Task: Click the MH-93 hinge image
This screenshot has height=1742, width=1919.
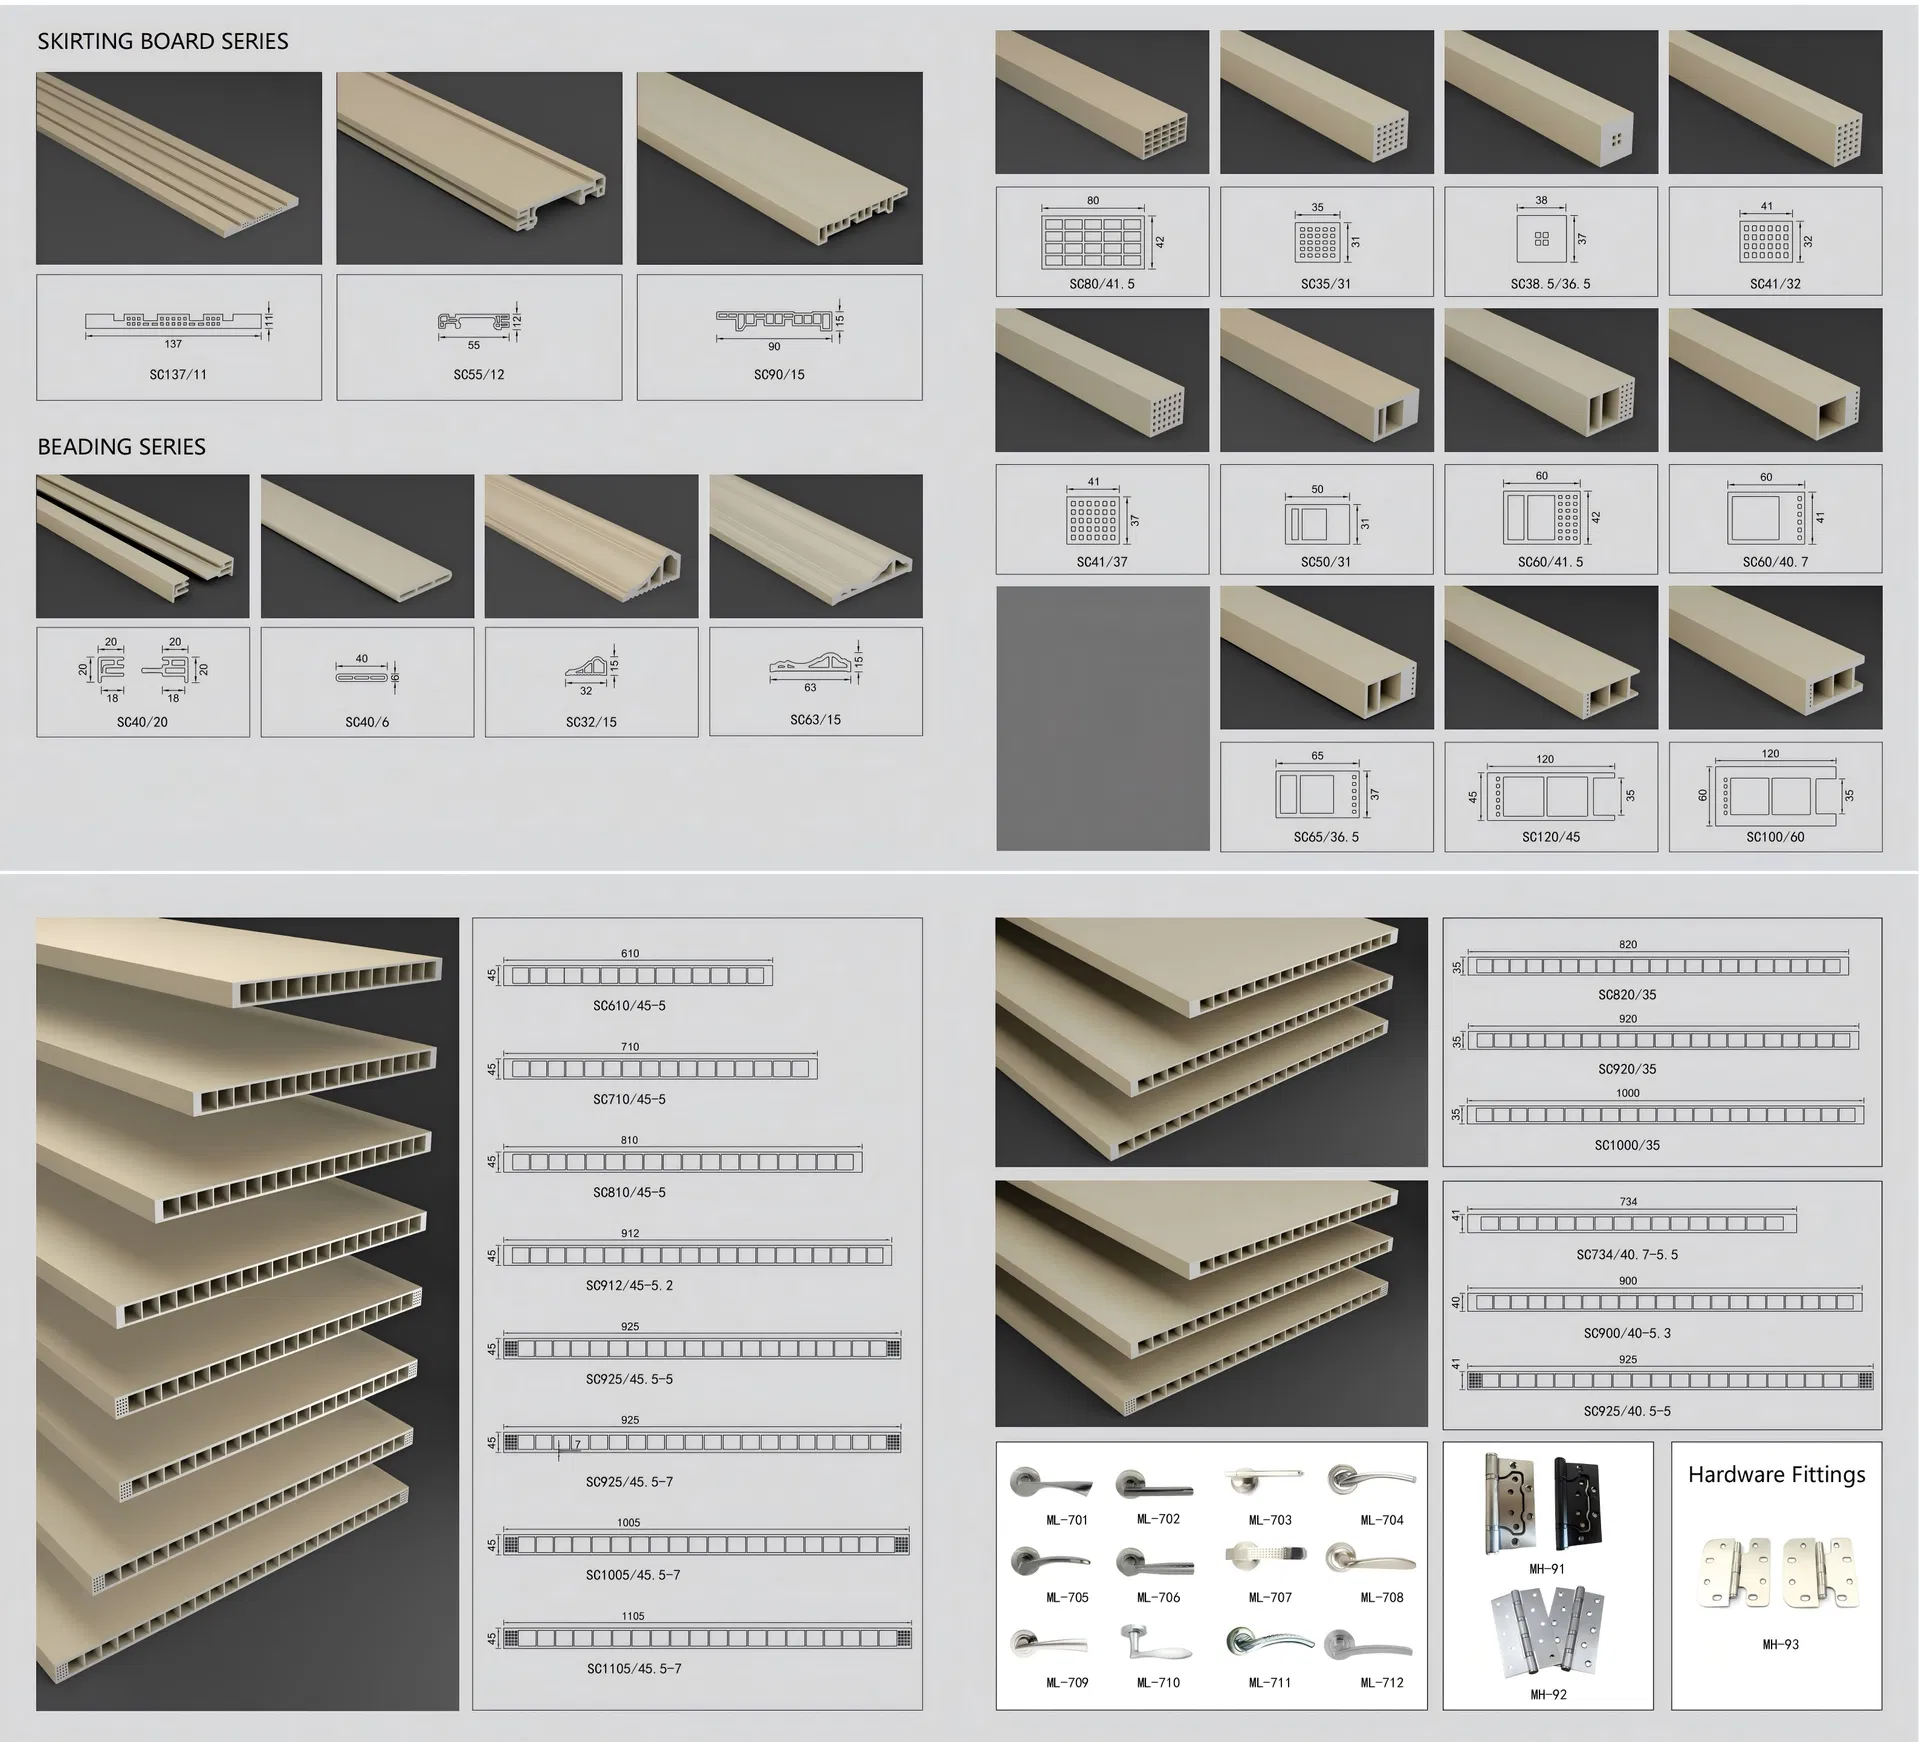Action: pyautogui.click(x=1777, y=1573)
